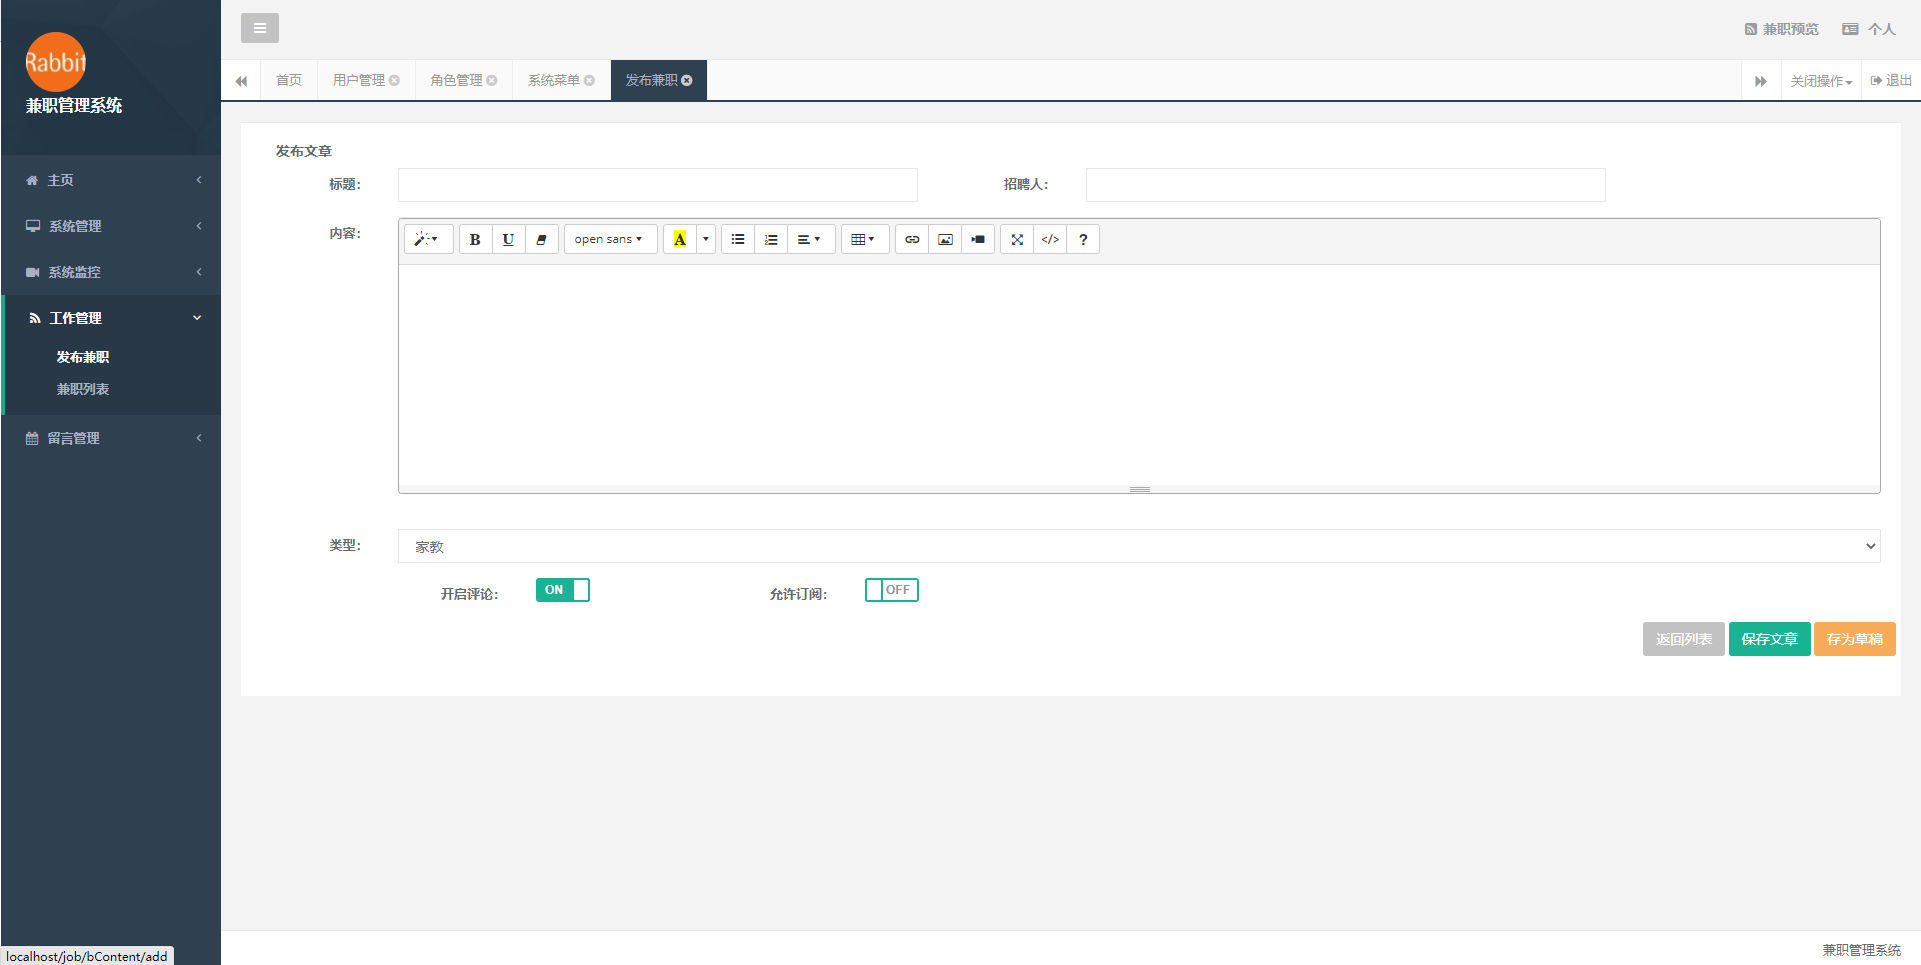Open the magic wand style dropdown
Image resolution: width=1921 pixels, height=965 pixels.
click(x=428, y=239)
